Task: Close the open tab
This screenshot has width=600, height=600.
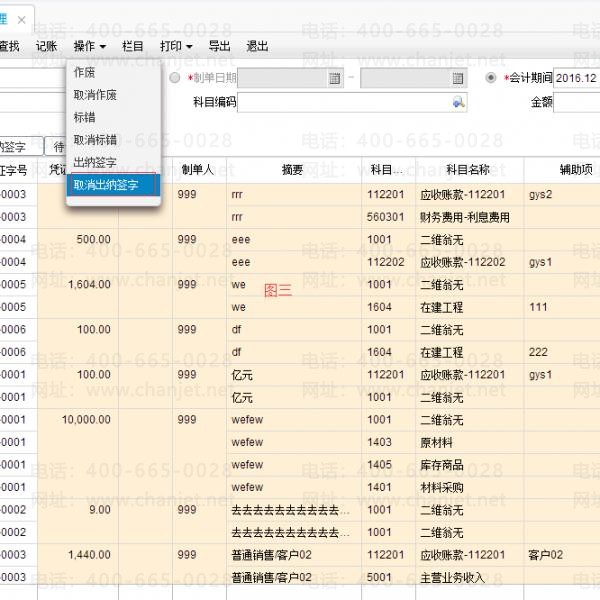Action: coord(21,20)
